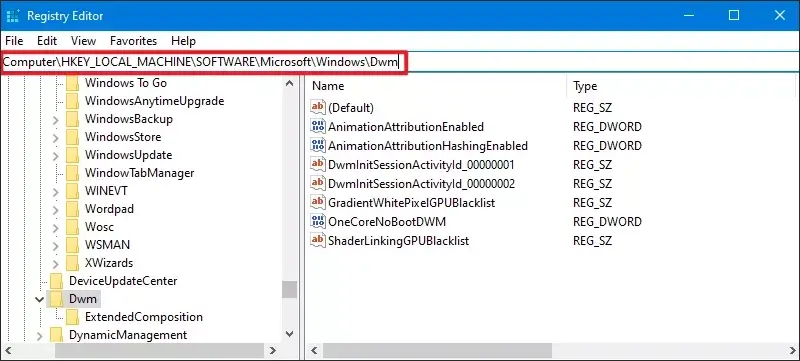The height and width of the screenshot is (361, 800).
Task: Click the Dwm folder icon
Action: click(56, 299)
